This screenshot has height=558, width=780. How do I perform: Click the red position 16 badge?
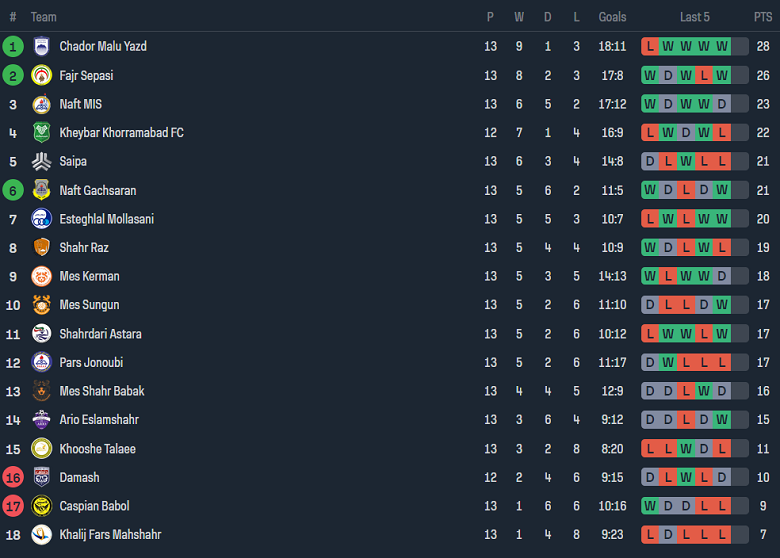click(13, 478)
